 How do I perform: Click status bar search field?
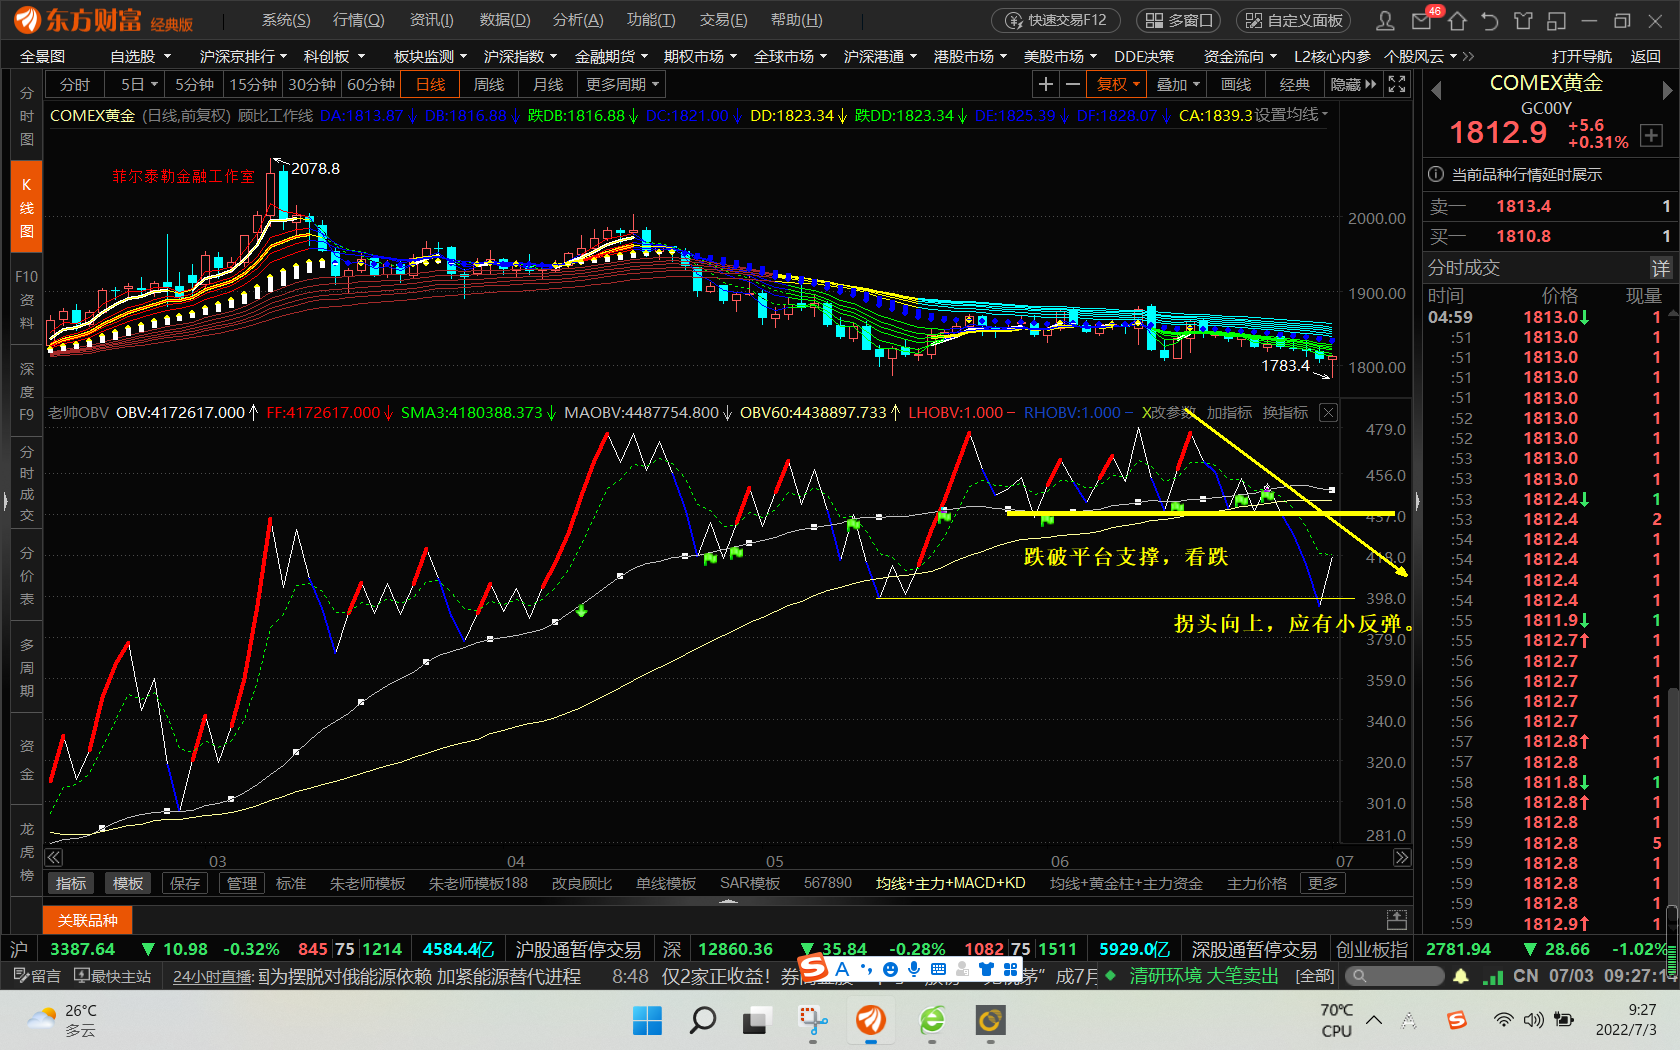1394,976
